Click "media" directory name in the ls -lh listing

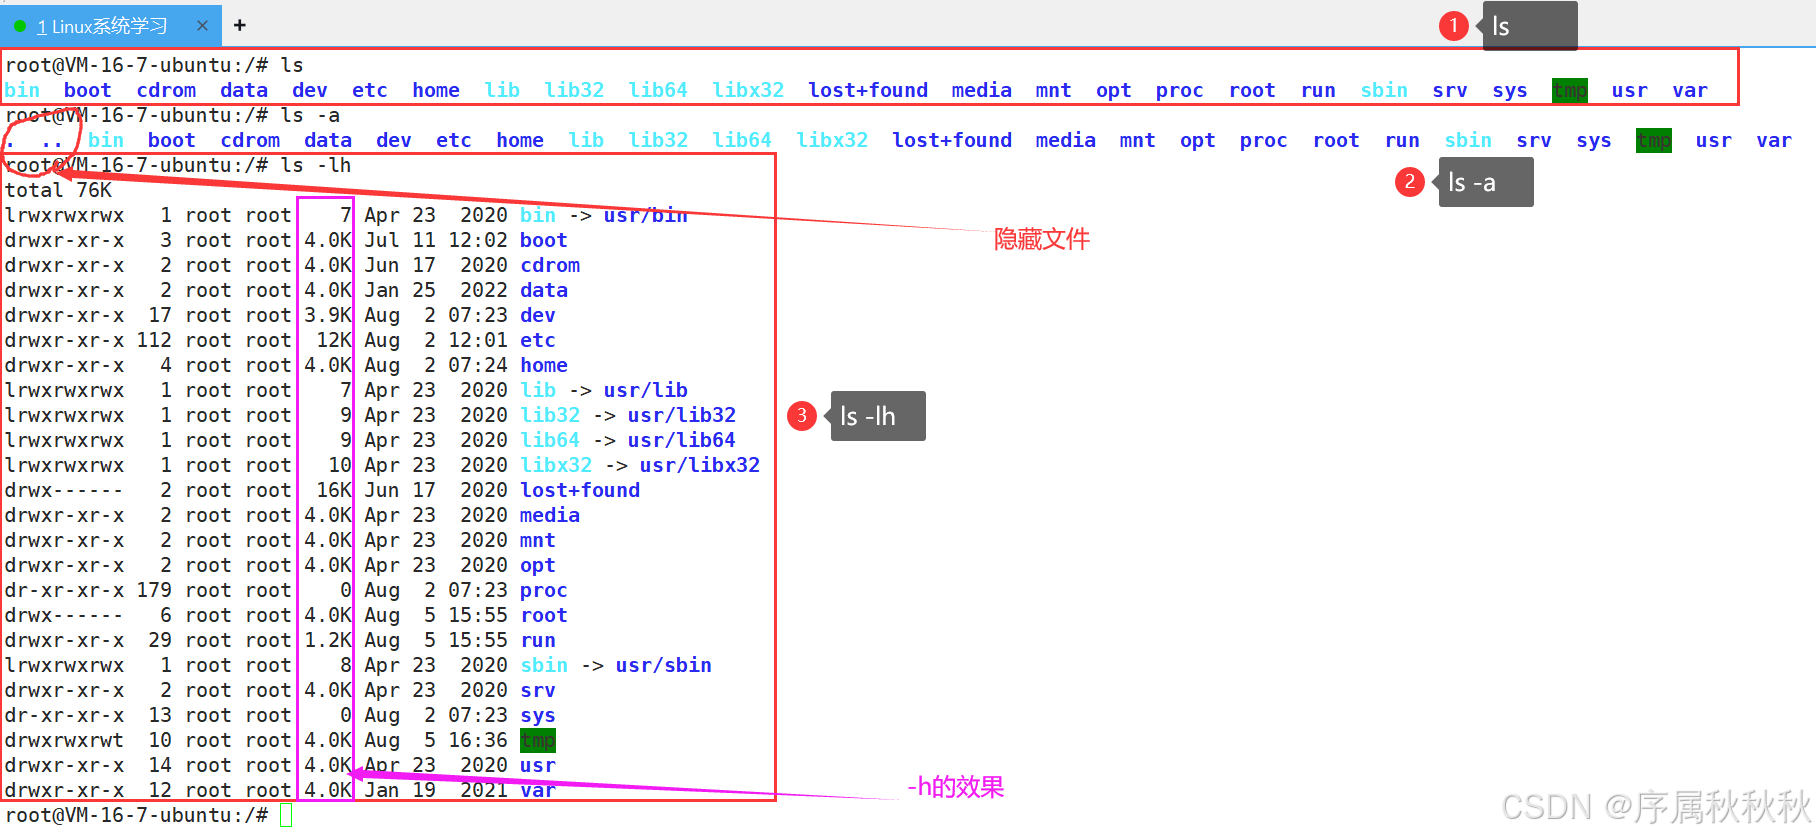550,515
